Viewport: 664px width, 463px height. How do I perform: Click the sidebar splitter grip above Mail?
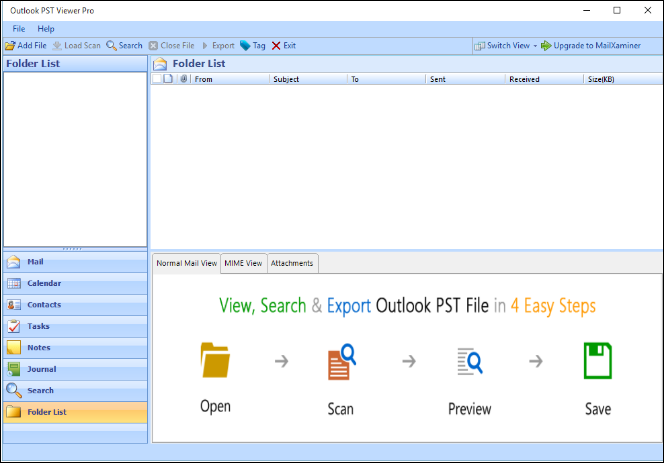(75, 249)
